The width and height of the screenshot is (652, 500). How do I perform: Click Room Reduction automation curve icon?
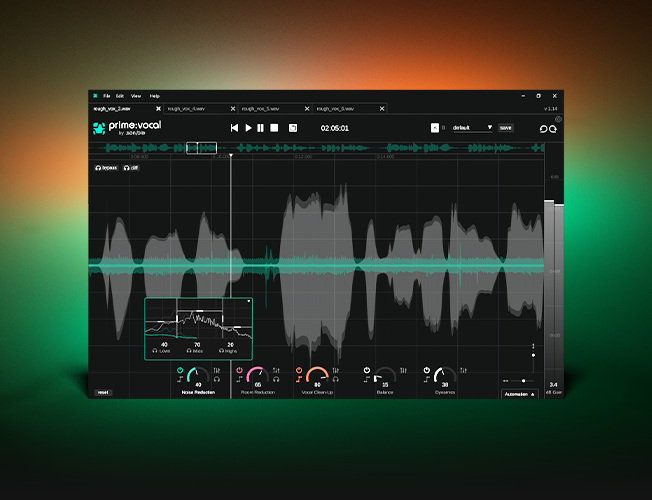coord(240,379)
